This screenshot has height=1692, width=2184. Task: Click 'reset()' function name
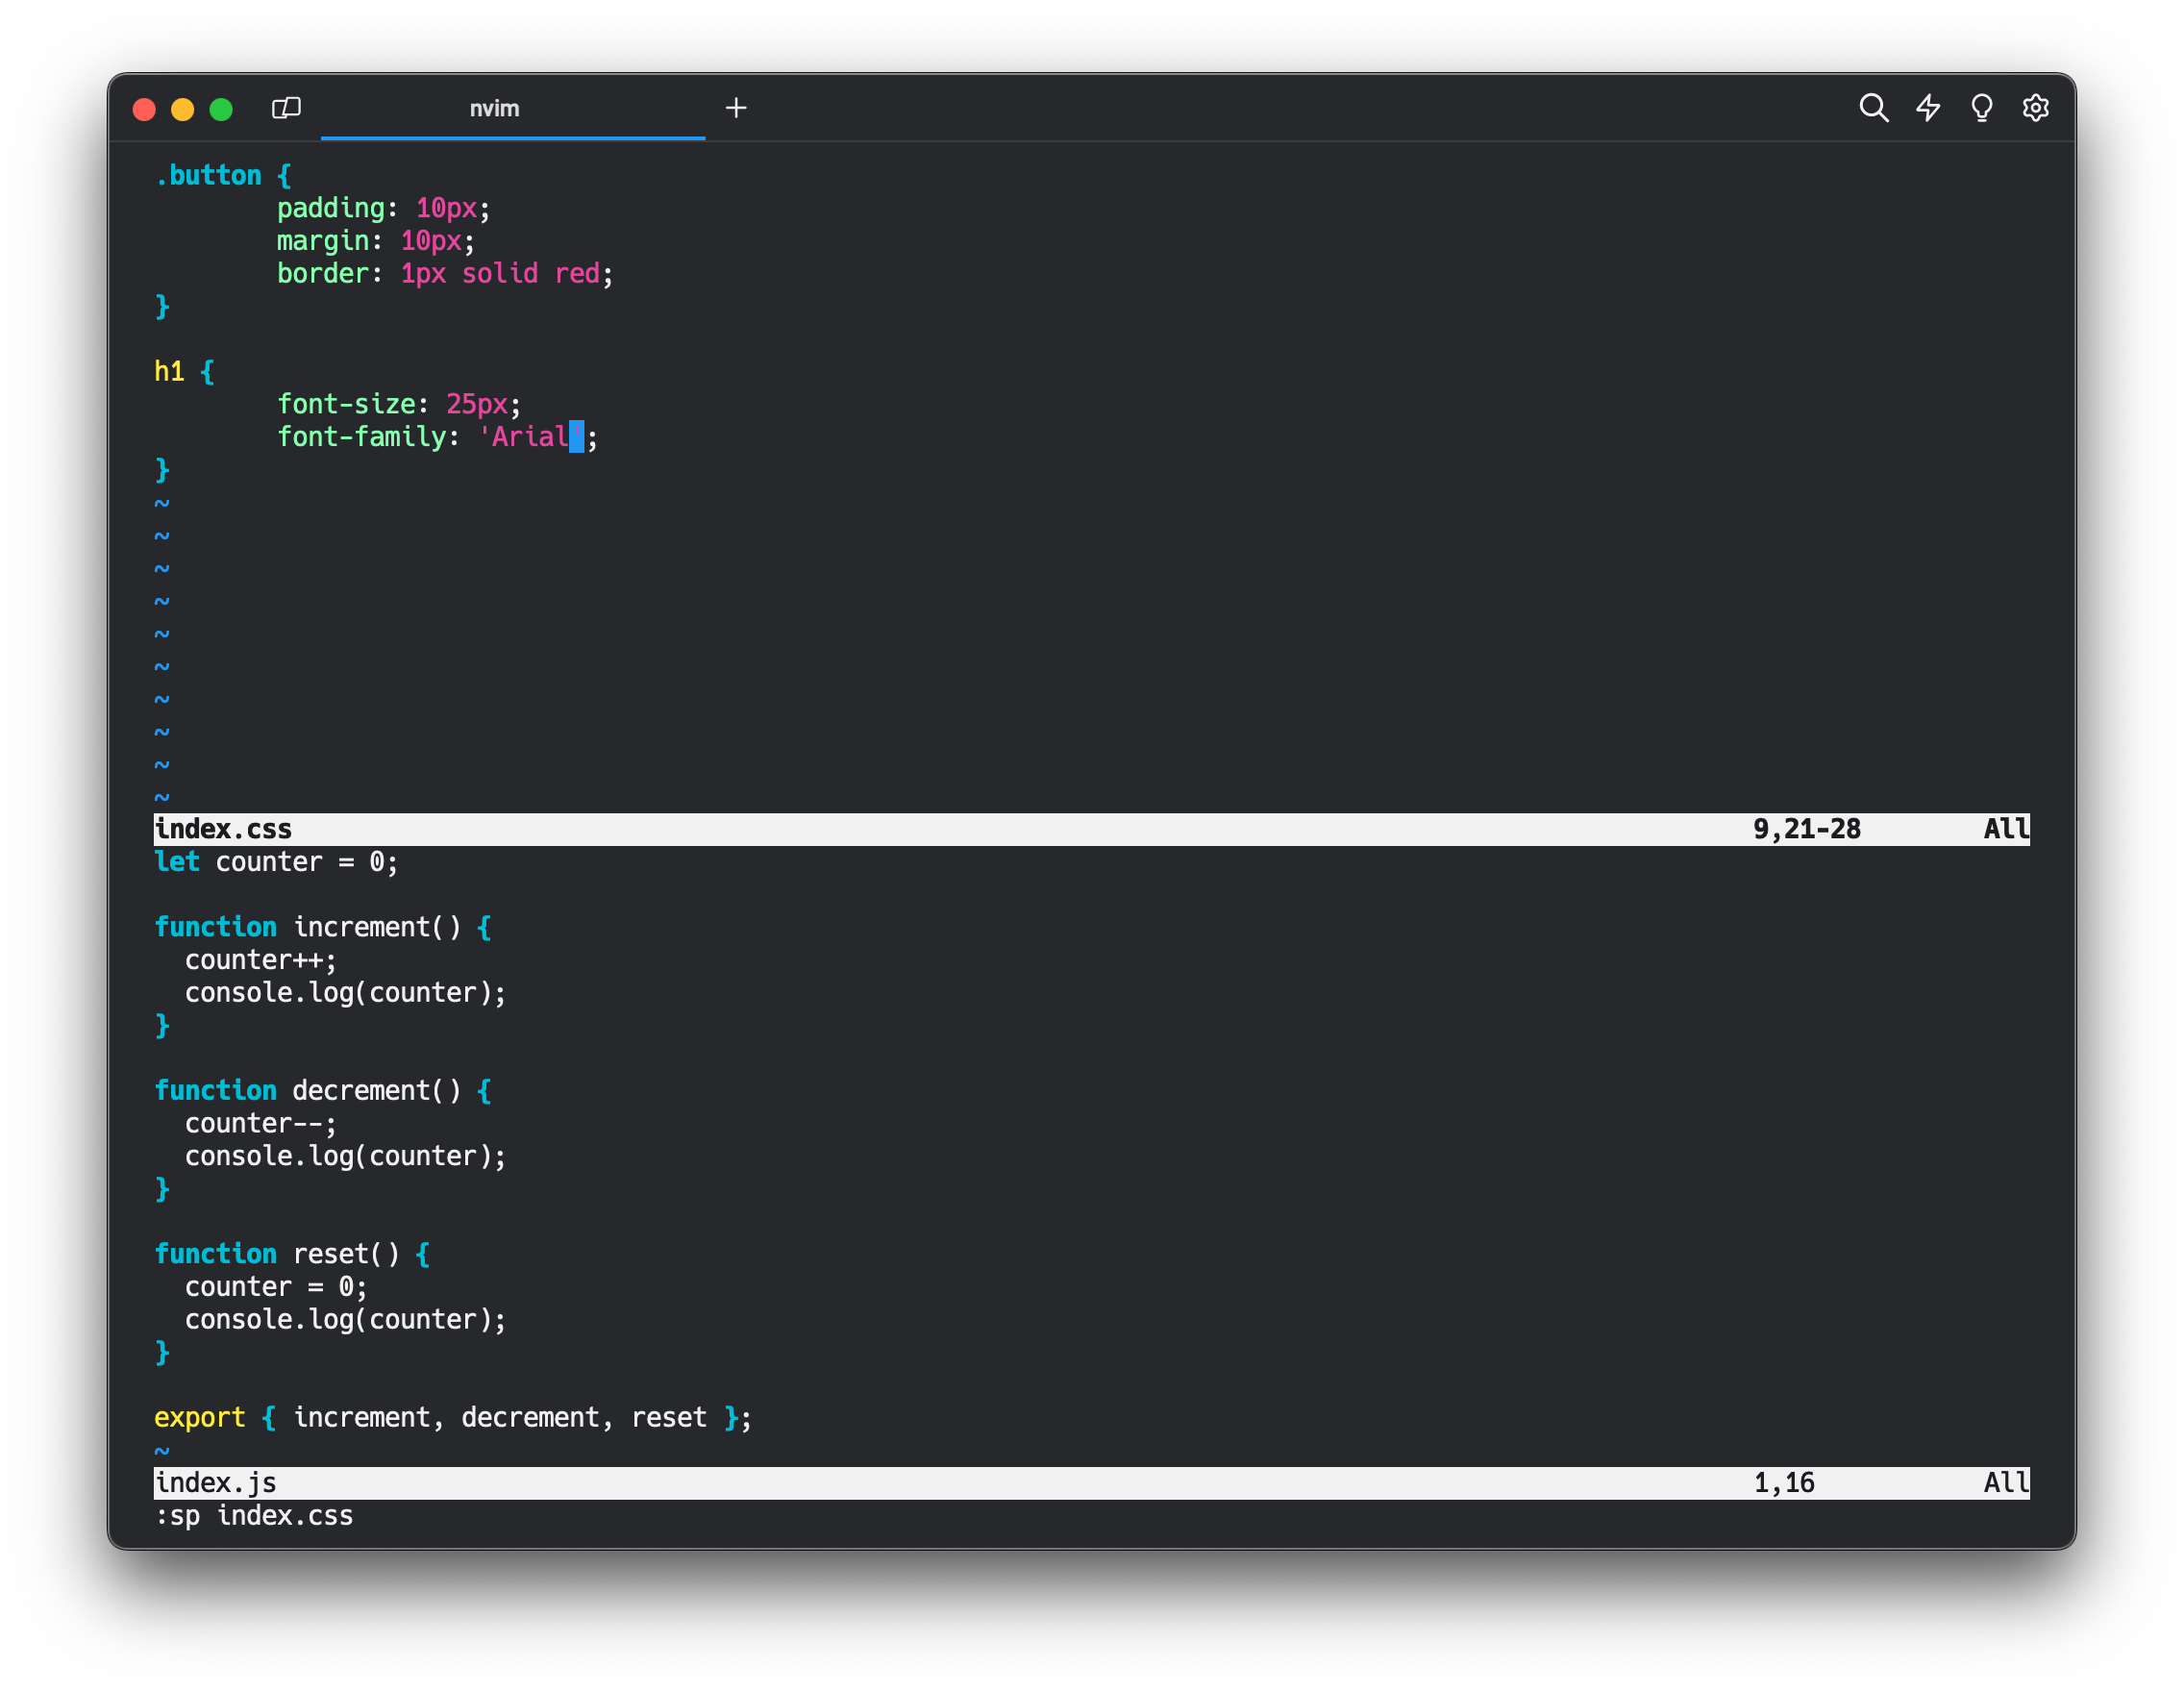[x=345, y=1254]
